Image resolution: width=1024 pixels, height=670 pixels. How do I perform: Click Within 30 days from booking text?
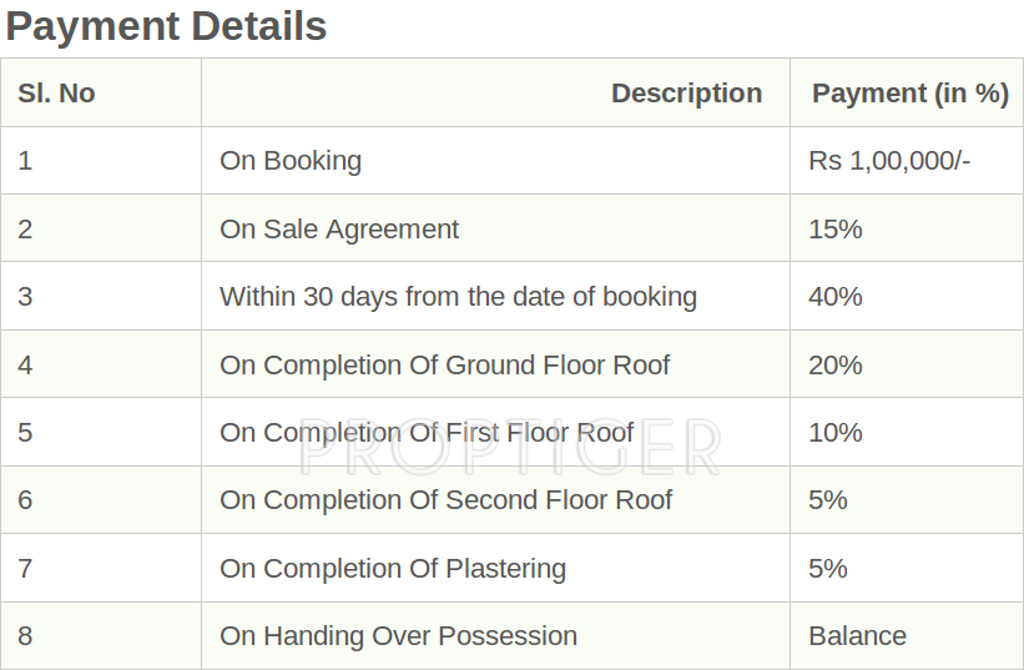click(458, 297)
